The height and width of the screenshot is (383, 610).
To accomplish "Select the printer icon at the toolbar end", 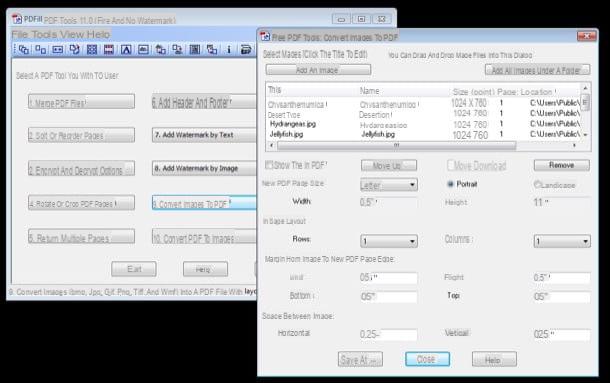I will [x=246, y=49].
